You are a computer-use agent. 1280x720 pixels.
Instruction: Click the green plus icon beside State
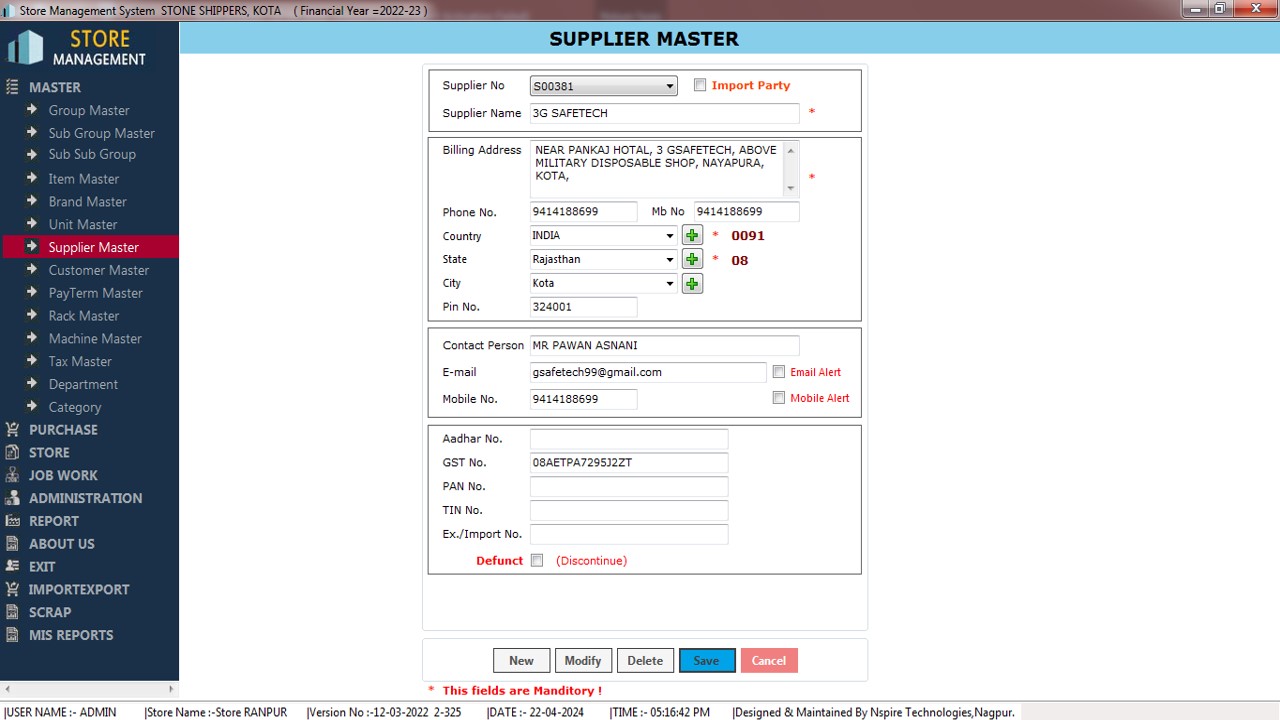click(x=692, y=260)
